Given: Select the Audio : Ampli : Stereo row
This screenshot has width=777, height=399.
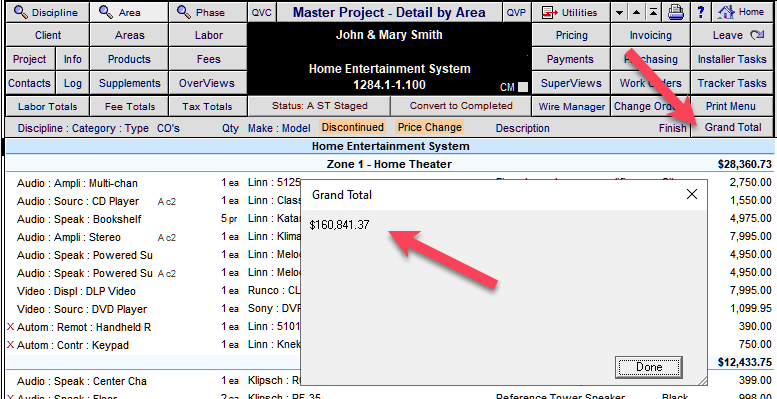Looking at the screenshot, I should point(388,237).
